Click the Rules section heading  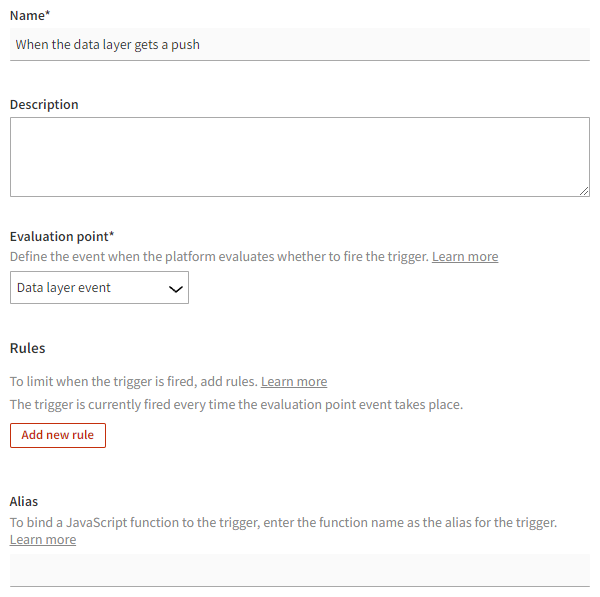pos(28,348)
